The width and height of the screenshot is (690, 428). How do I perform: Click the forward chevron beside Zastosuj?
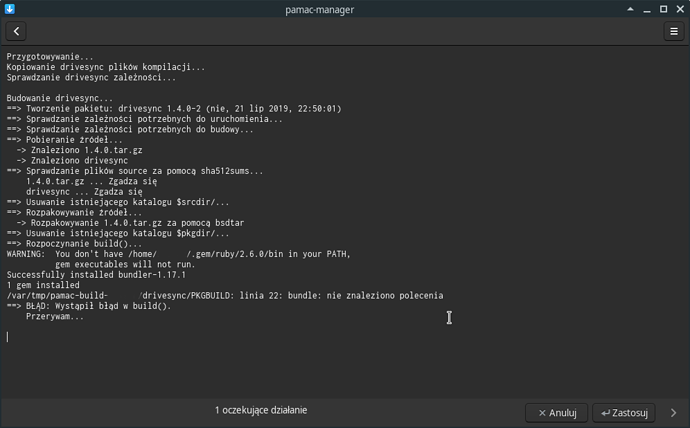pyautogui.click(x=673, y=413)
